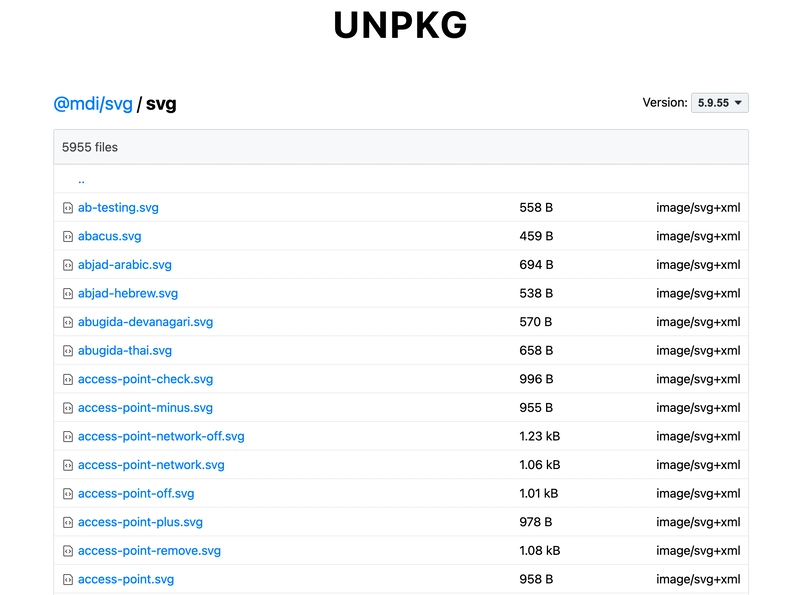The height and width of the screenshot is (595, 800).
Task: Open abjad-hebrew.svg file link
Action: point(128,293)
